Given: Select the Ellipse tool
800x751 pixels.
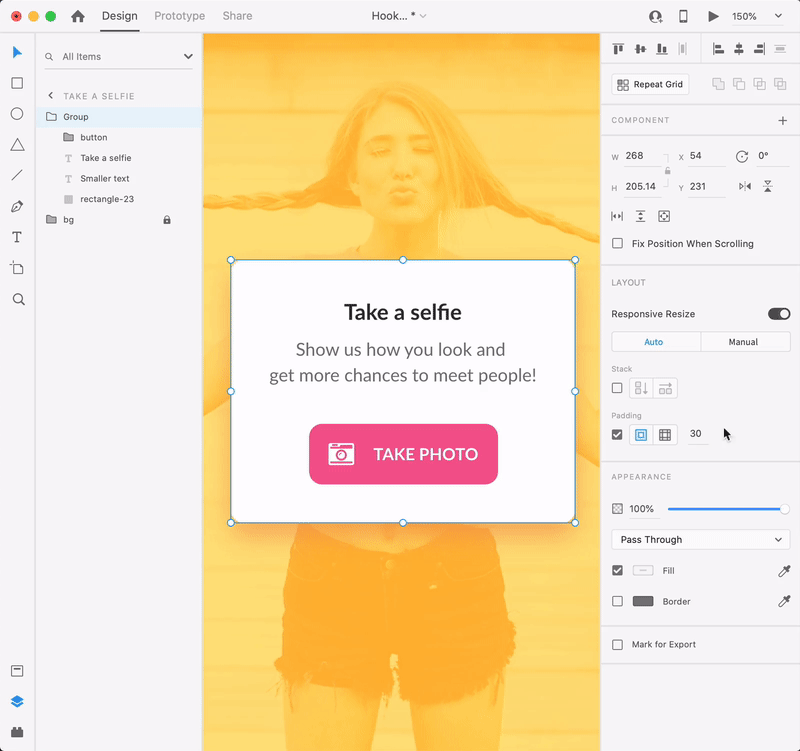Looking at the screenshot, I should (x=17, y=114).
